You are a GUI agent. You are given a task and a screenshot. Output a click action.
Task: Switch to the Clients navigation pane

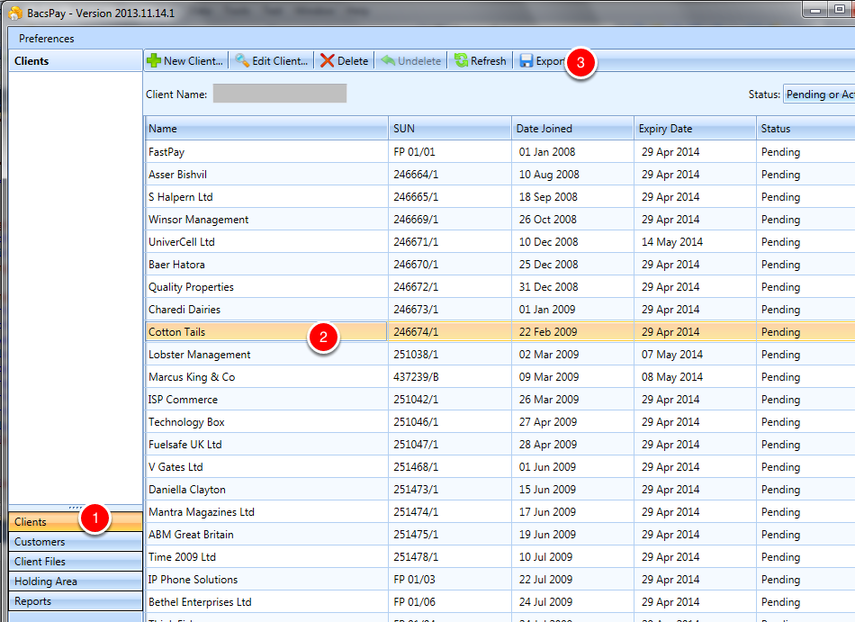pos(75,522)
